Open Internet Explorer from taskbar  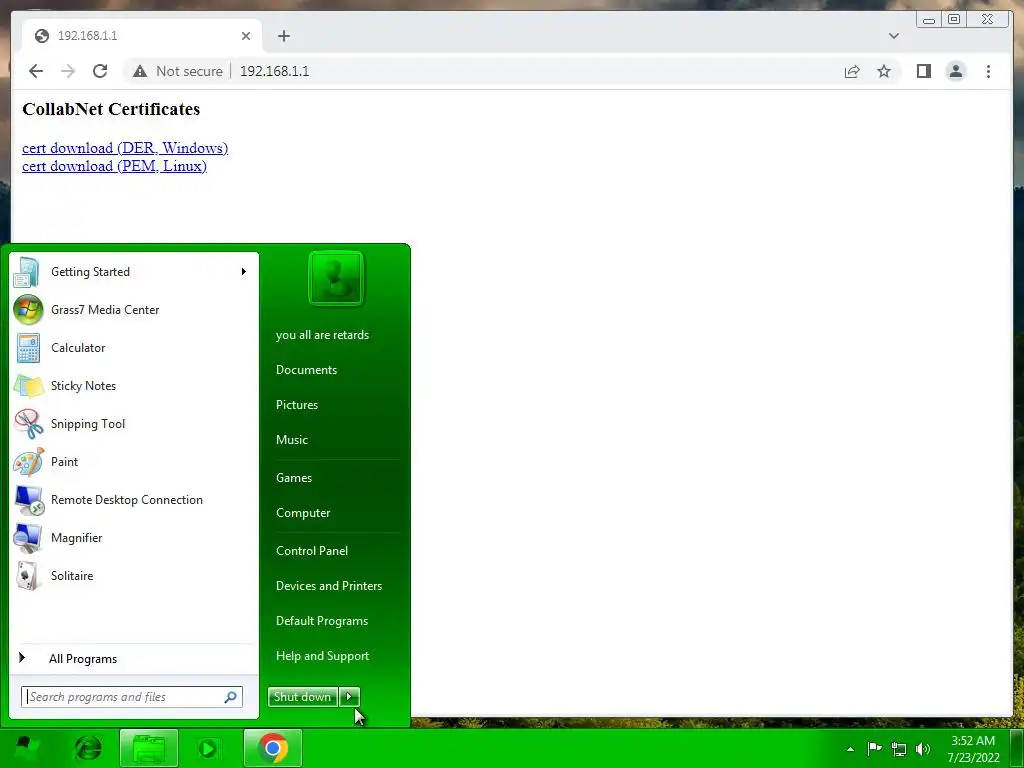(89, 748)
